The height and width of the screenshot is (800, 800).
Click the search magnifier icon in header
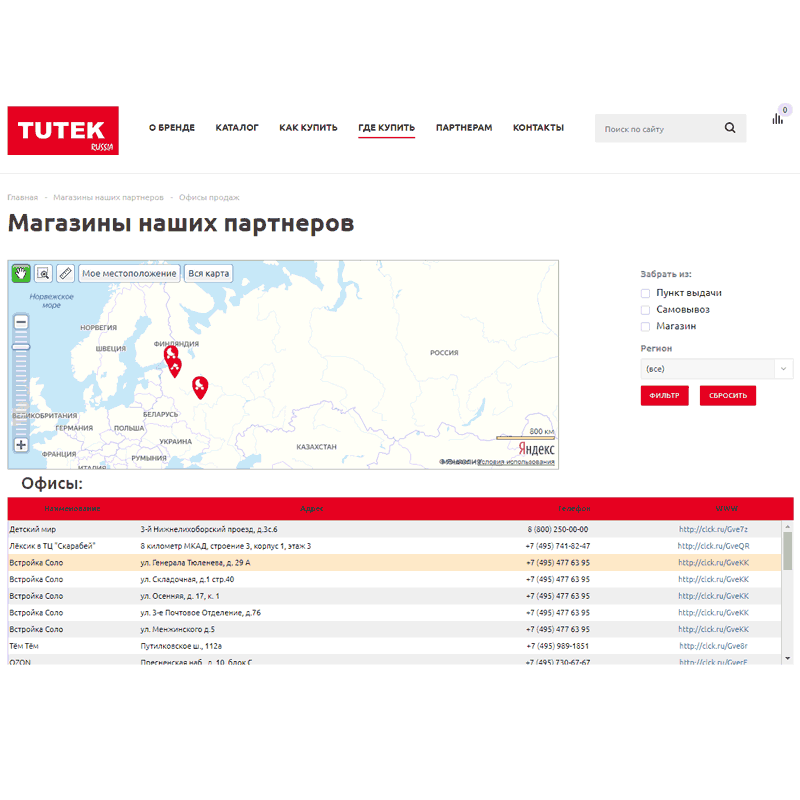click(x=730, y=128)
